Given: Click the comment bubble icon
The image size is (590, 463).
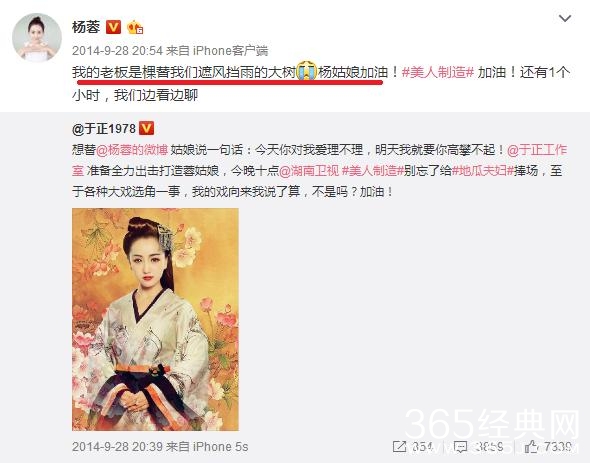Looking at the screenshot, I should coord(460,447).
